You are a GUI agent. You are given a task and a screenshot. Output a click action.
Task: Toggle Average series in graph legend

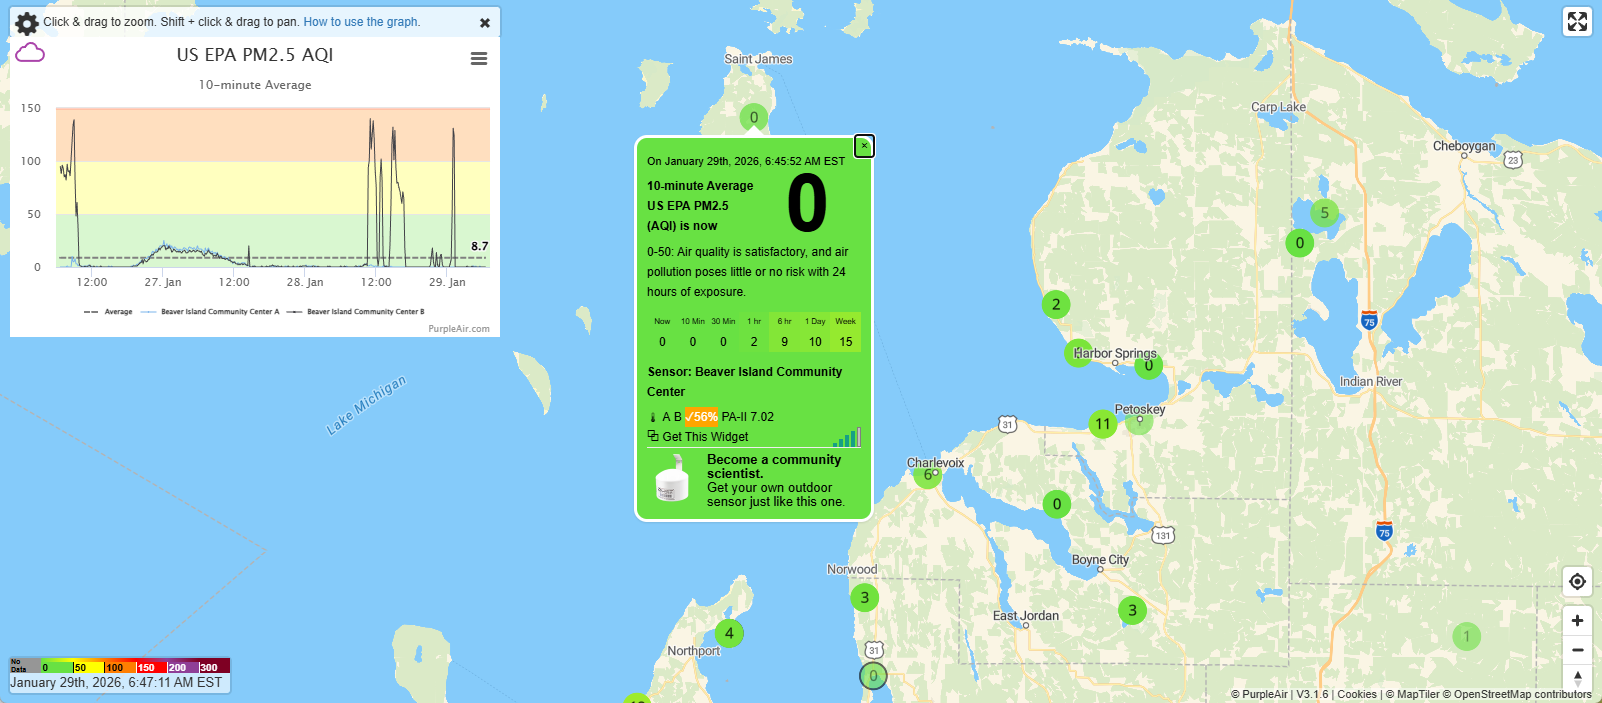coord(109,312)
